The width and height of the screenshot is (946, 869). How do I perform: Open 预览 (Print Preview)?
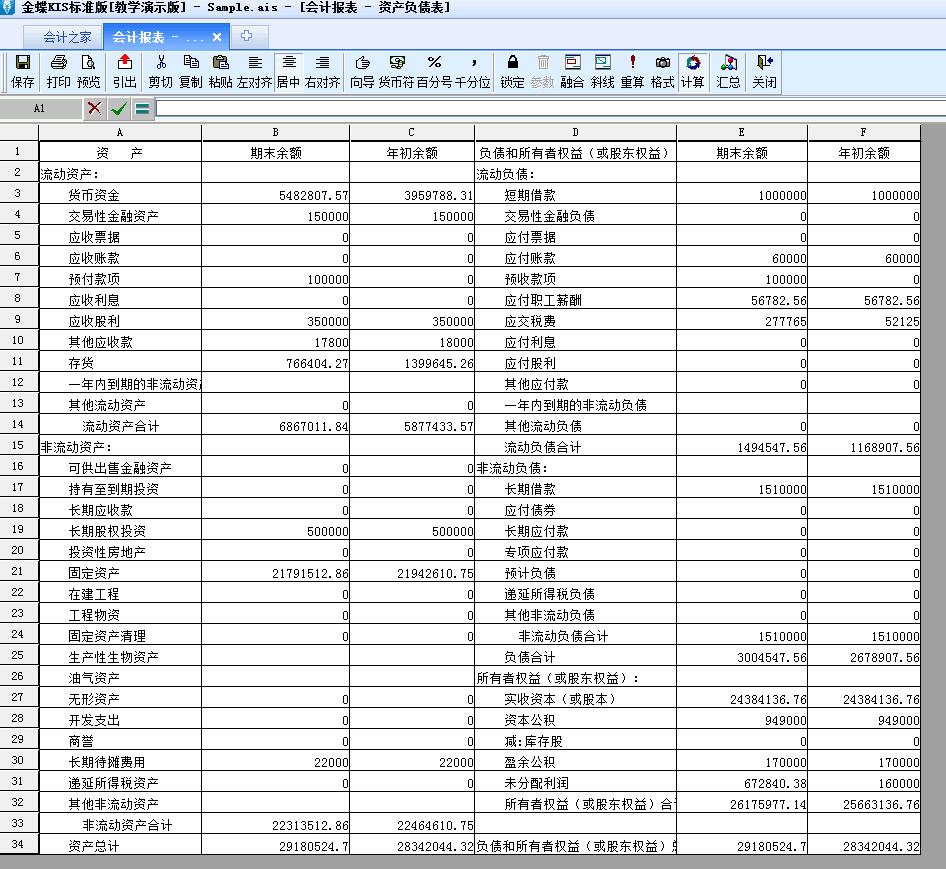click(89, 71)
